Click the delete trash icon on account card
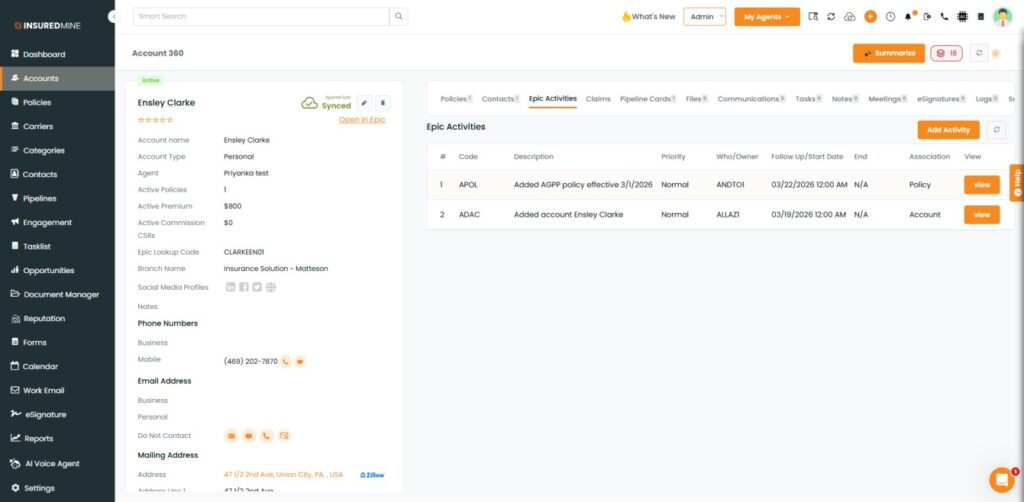 click(x=383, y=103)
